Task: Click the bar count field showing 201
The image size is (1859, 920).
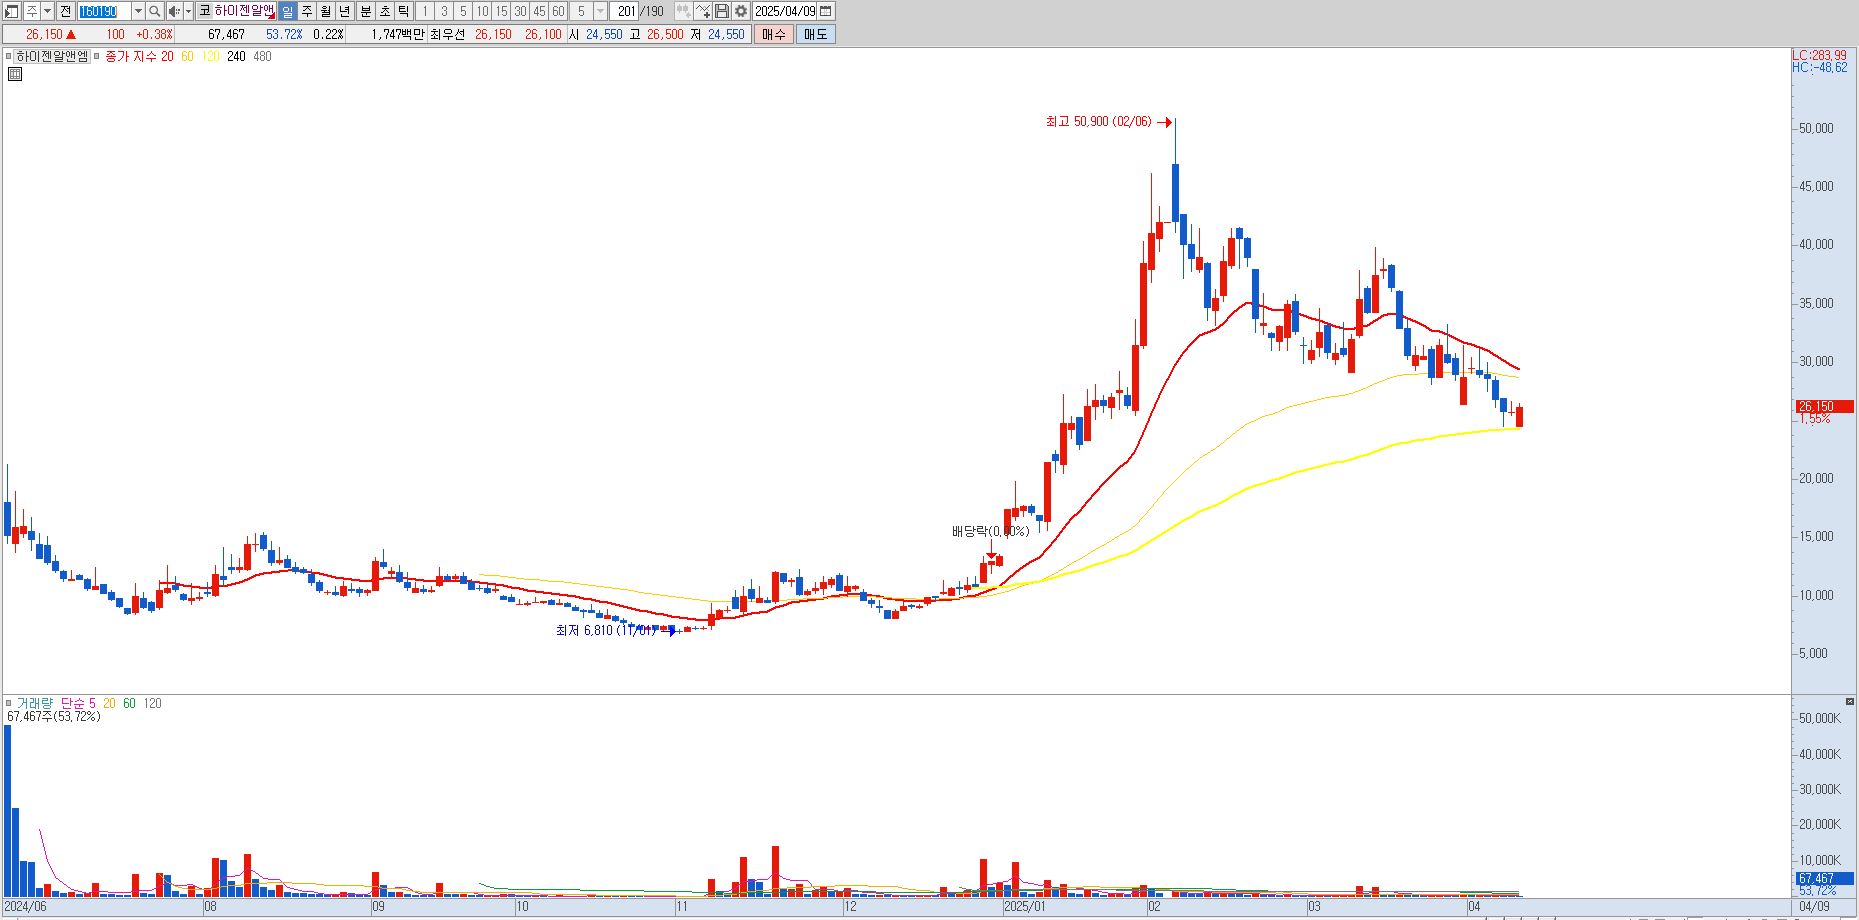Action: tap(626, 11)
